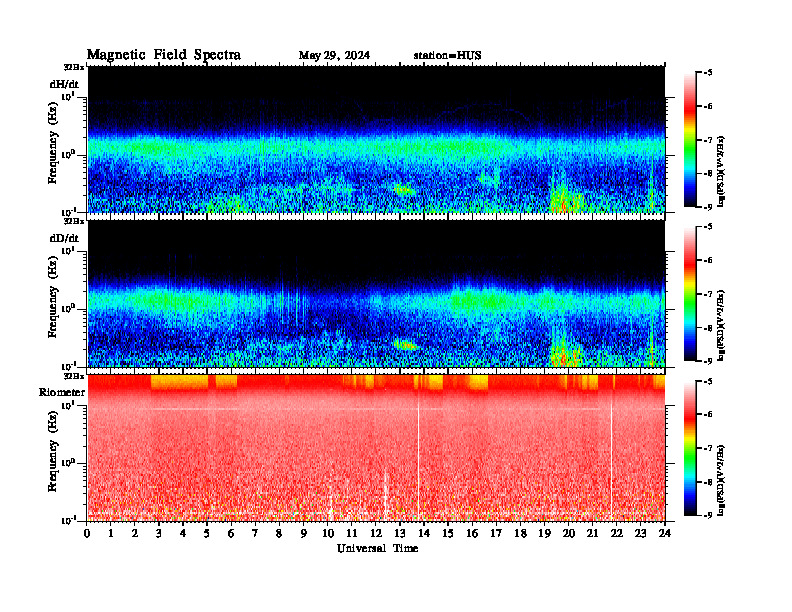Click the "station=HUS" label
Image resolution: width=792 pixels, height=612 pixels.
point(447,55)
